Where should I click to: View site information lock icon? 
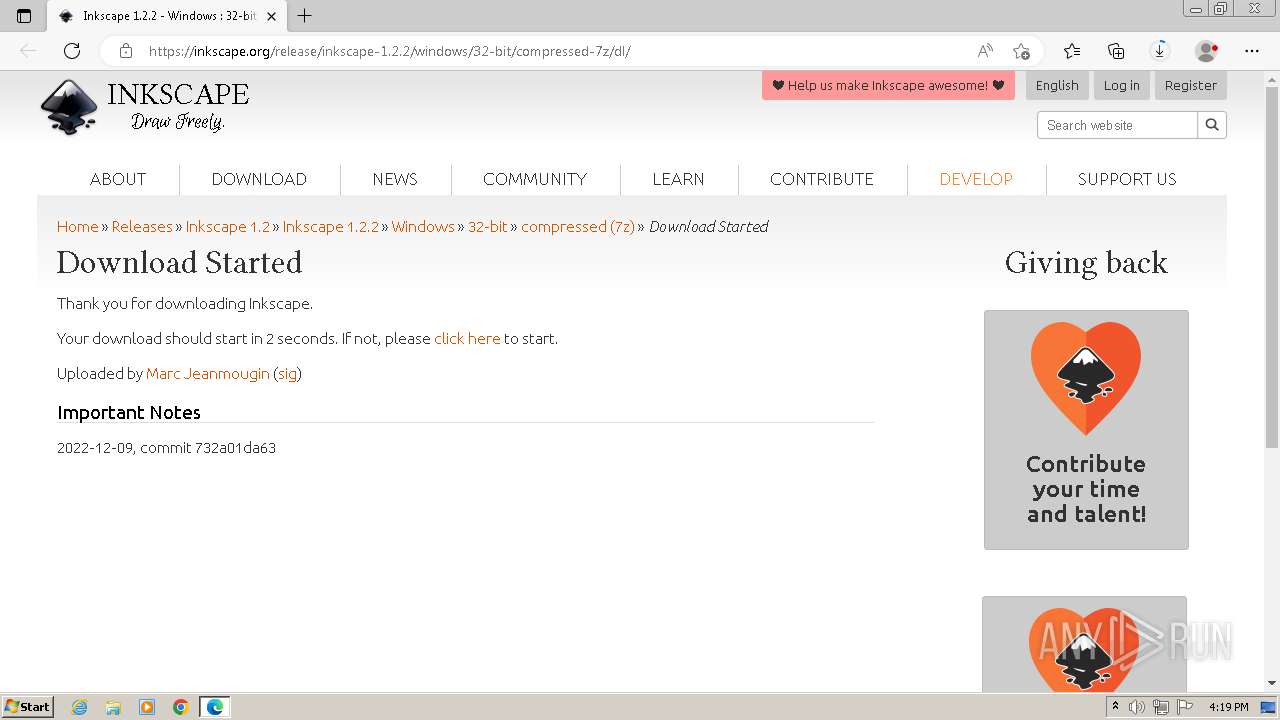pyautogui.click(x=126, y=51)
